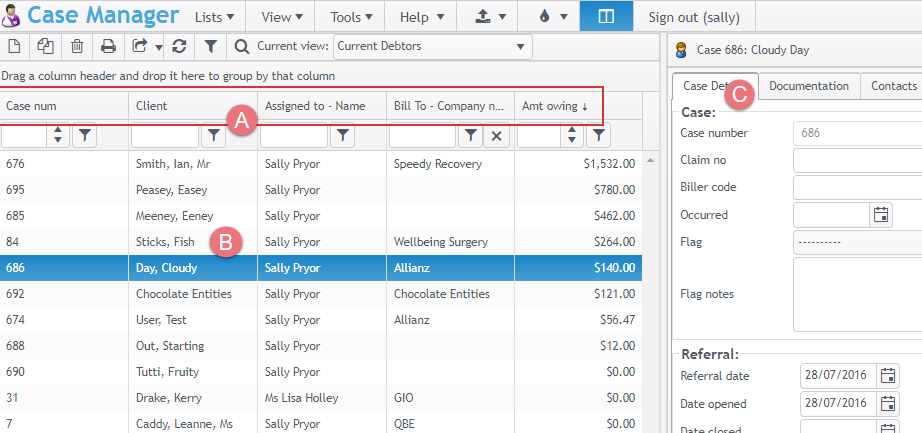
Task: Expand the export share dropdown arrow
Action: pos(158,47)
